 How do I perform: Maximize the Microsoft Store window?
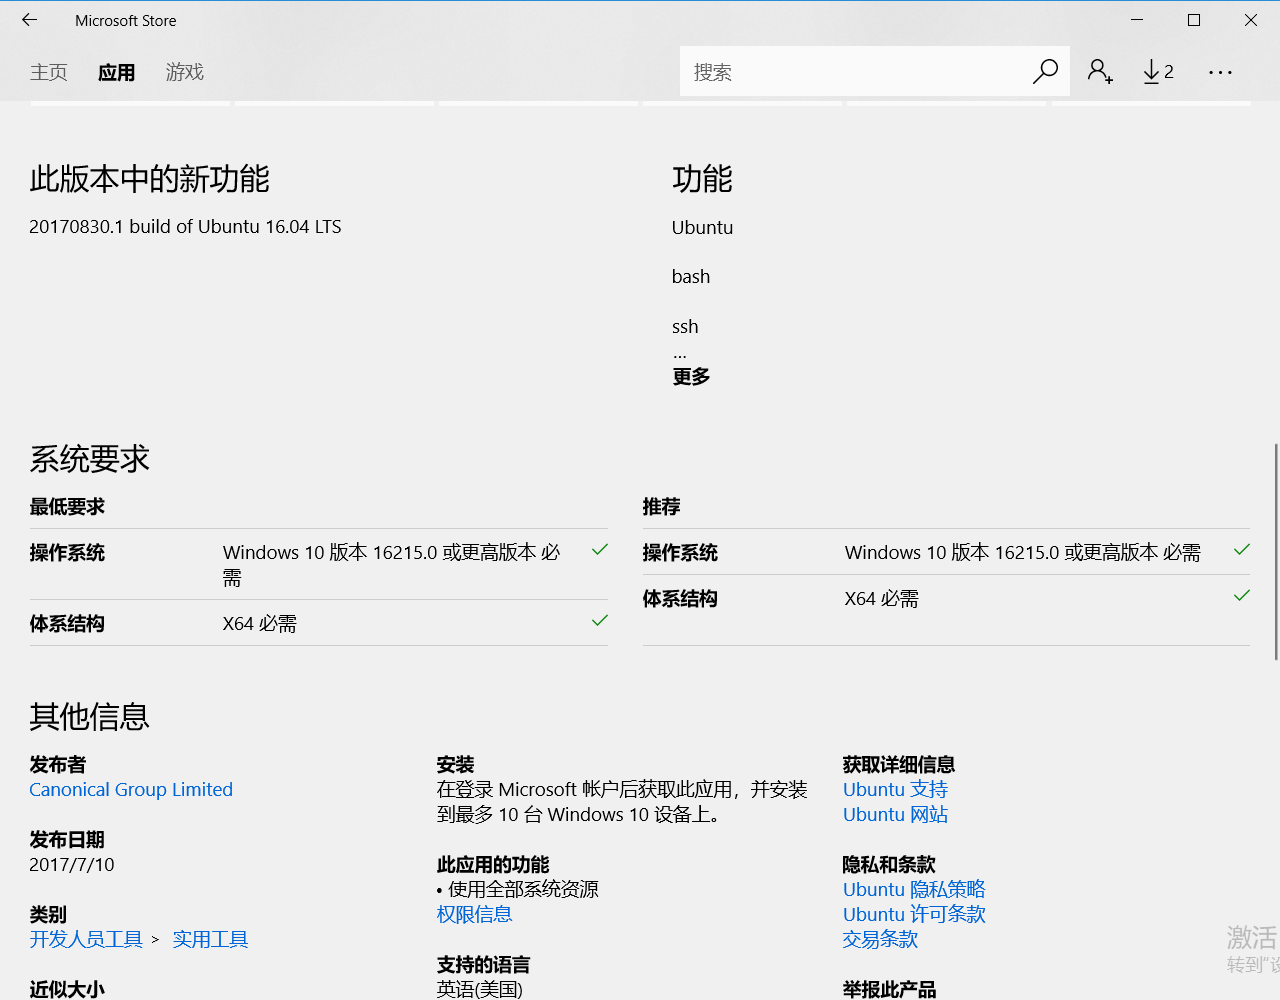click(1194, 20)
